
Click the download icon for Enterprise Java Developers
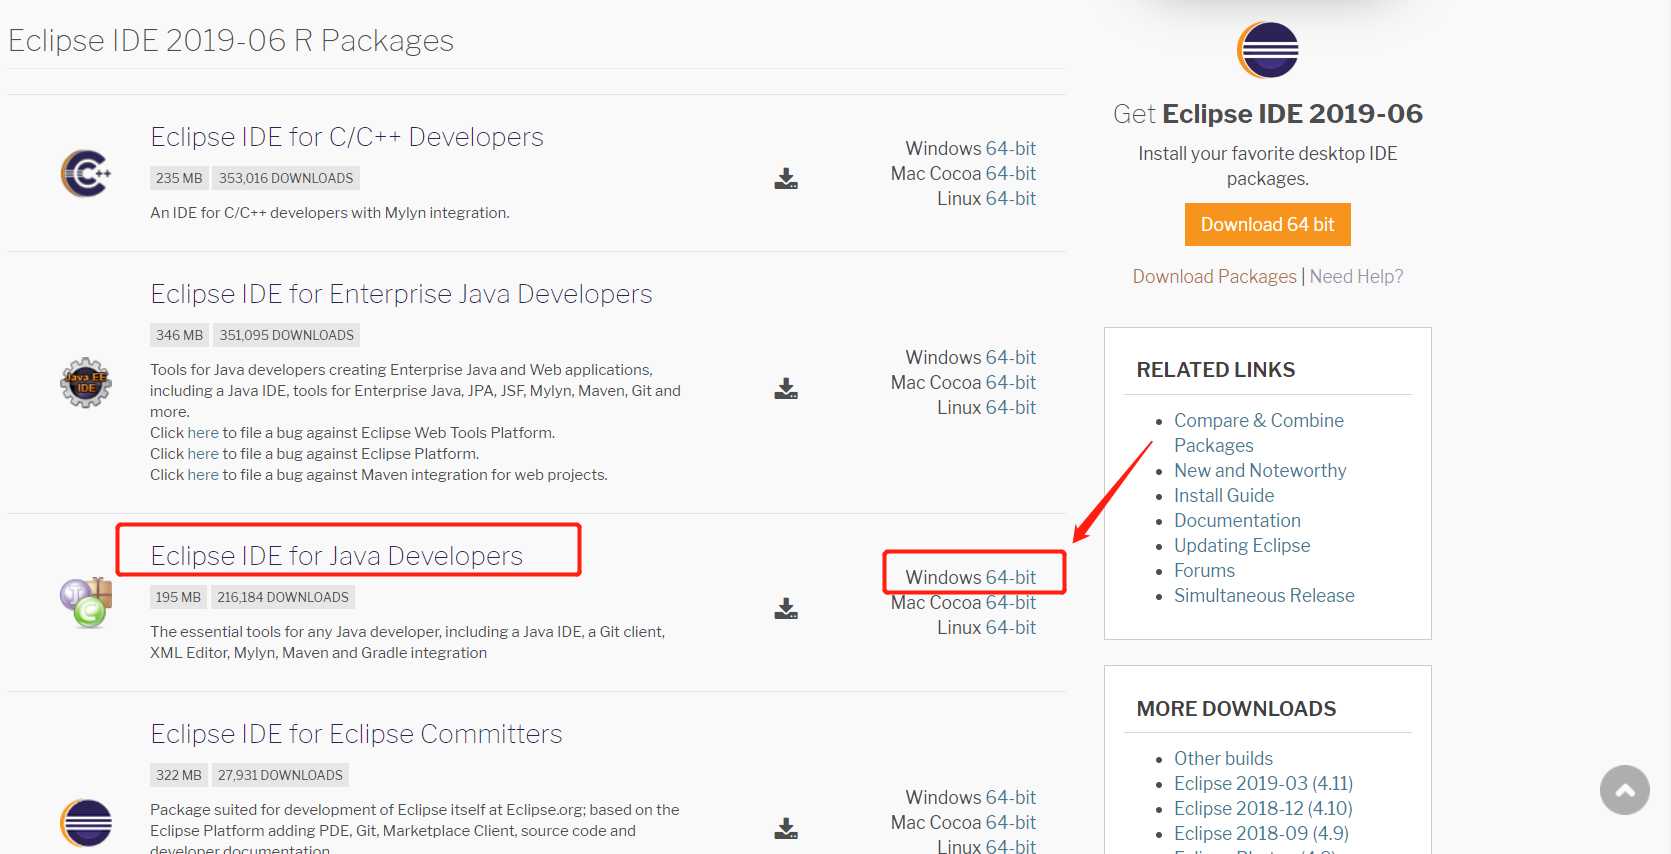point(786,389)
